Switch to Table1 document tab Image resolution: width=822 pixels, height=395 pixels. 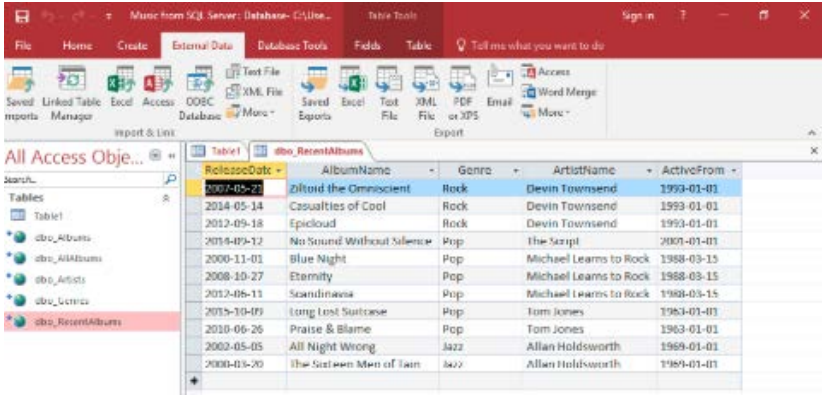click(217, 151)
